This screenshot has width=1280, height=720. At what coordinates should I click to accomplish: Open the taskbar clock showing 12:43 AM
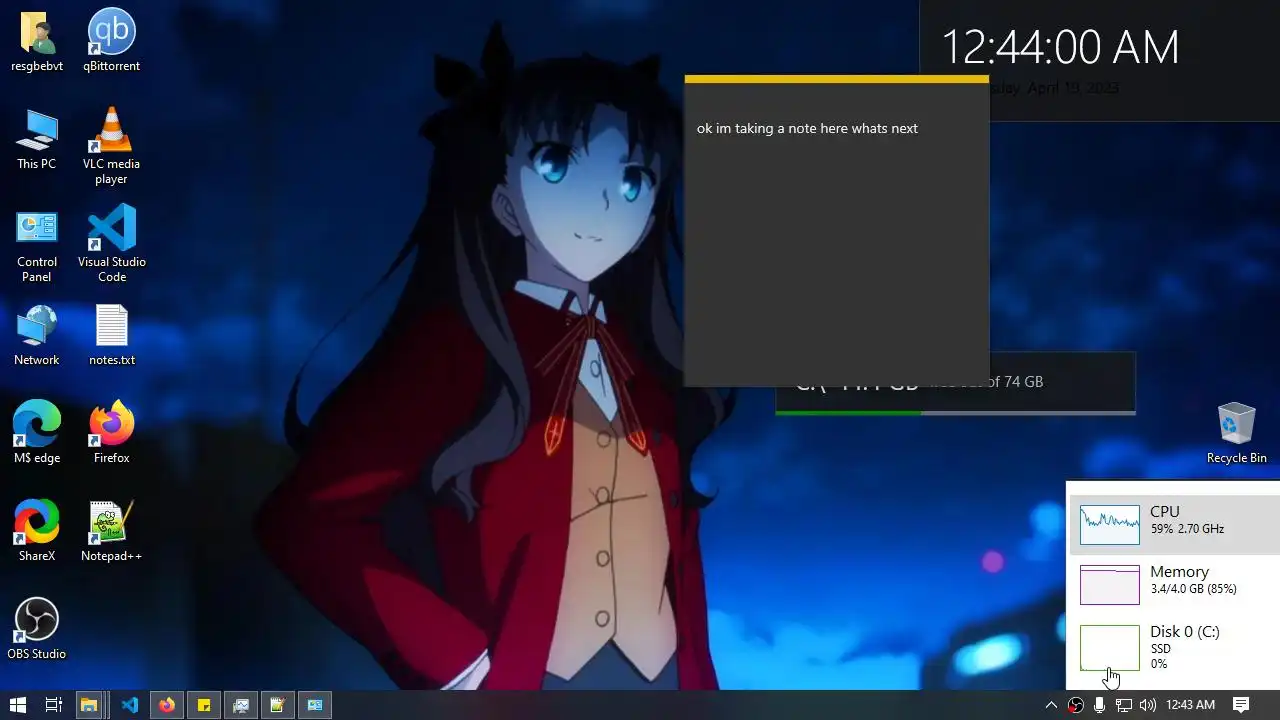pos(1190,705)
